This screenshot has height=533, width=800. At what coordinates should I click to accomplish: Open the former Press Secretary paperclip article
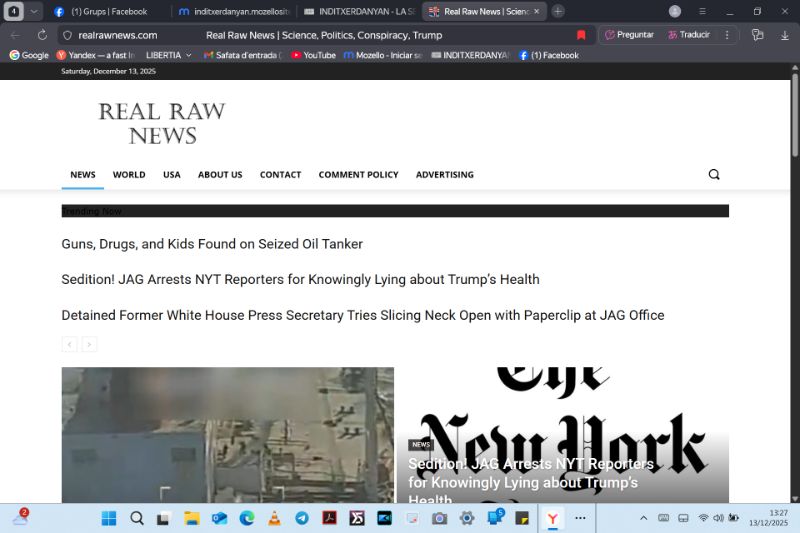362,315
